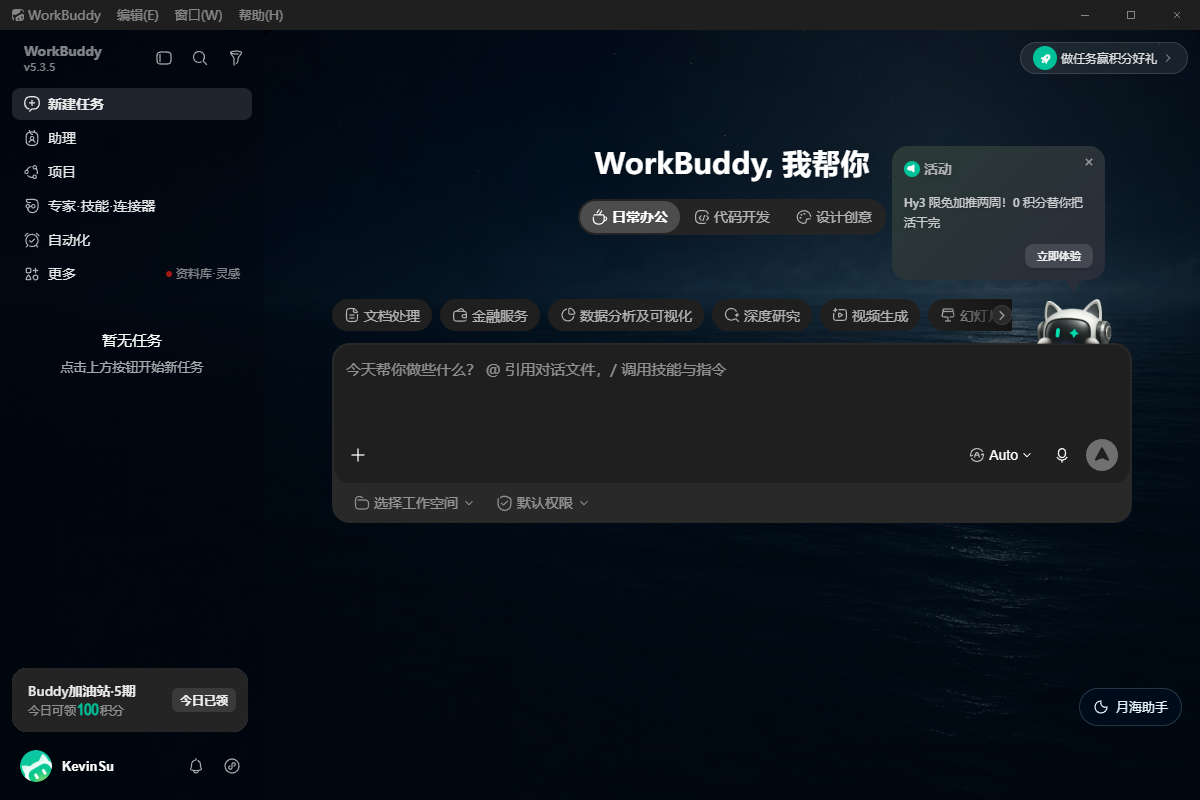Click the 立即体验 button
Image resolution: width=1200 pixels, height=800 pixels.
1059,256
